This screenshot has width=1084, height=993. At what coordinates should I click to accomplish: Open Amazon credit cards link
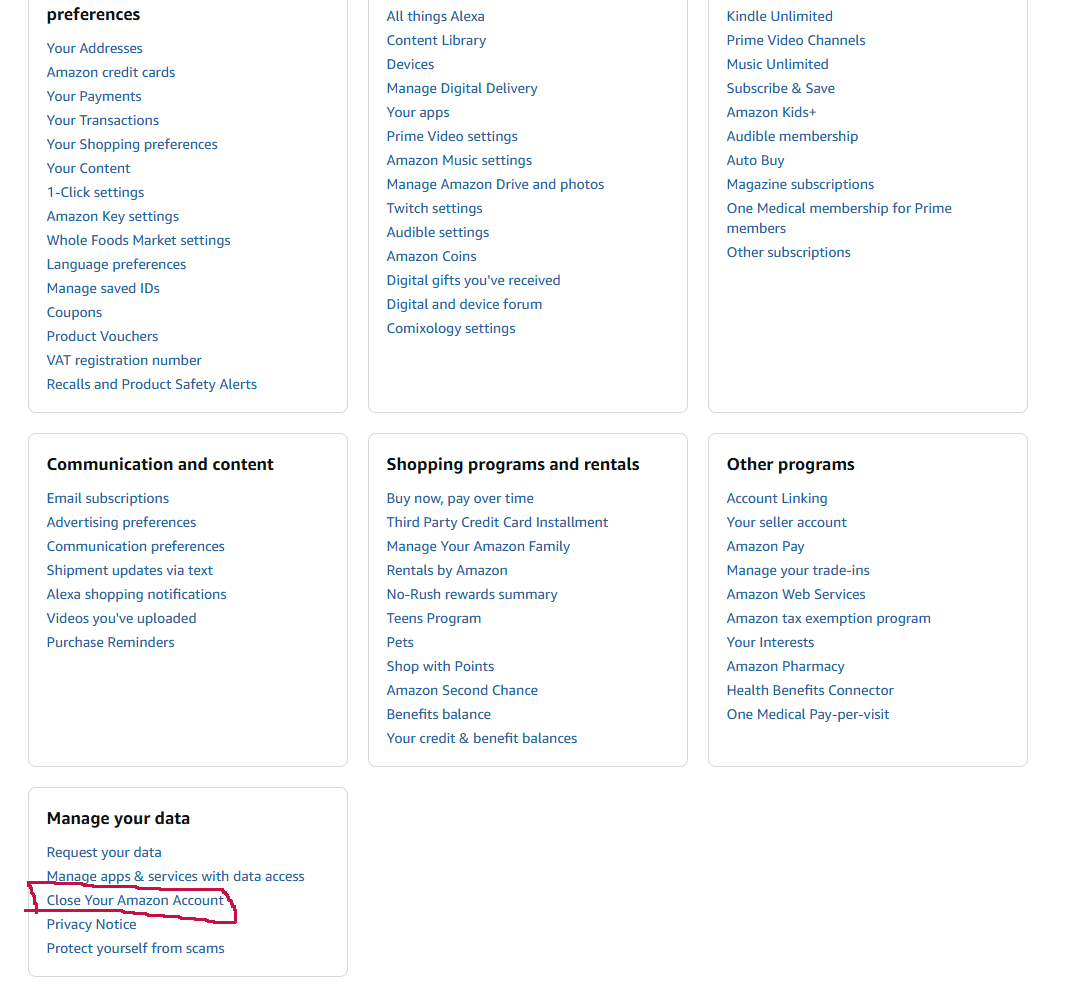(111, 73)
